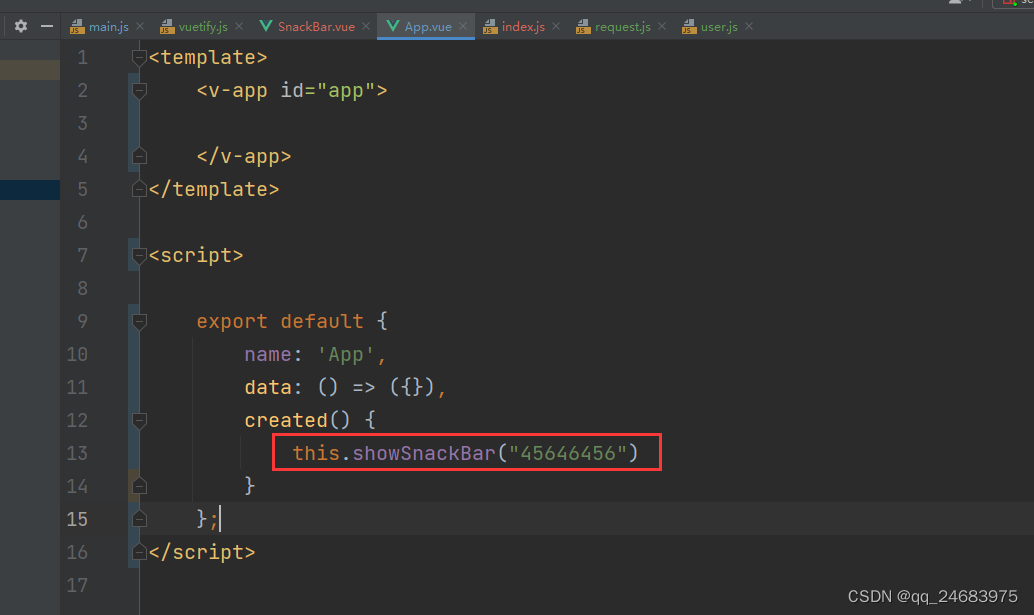The image size is (1034, 615).
Task: Close the vuetify.js tab
Action: 240,26
